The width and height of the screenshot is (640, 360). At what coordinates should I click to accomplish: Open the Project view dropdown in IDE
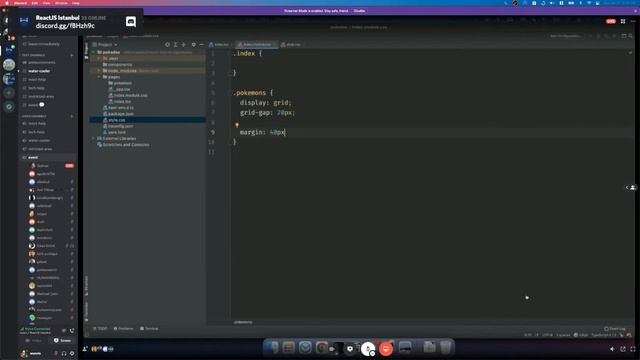tap(105, 44)
